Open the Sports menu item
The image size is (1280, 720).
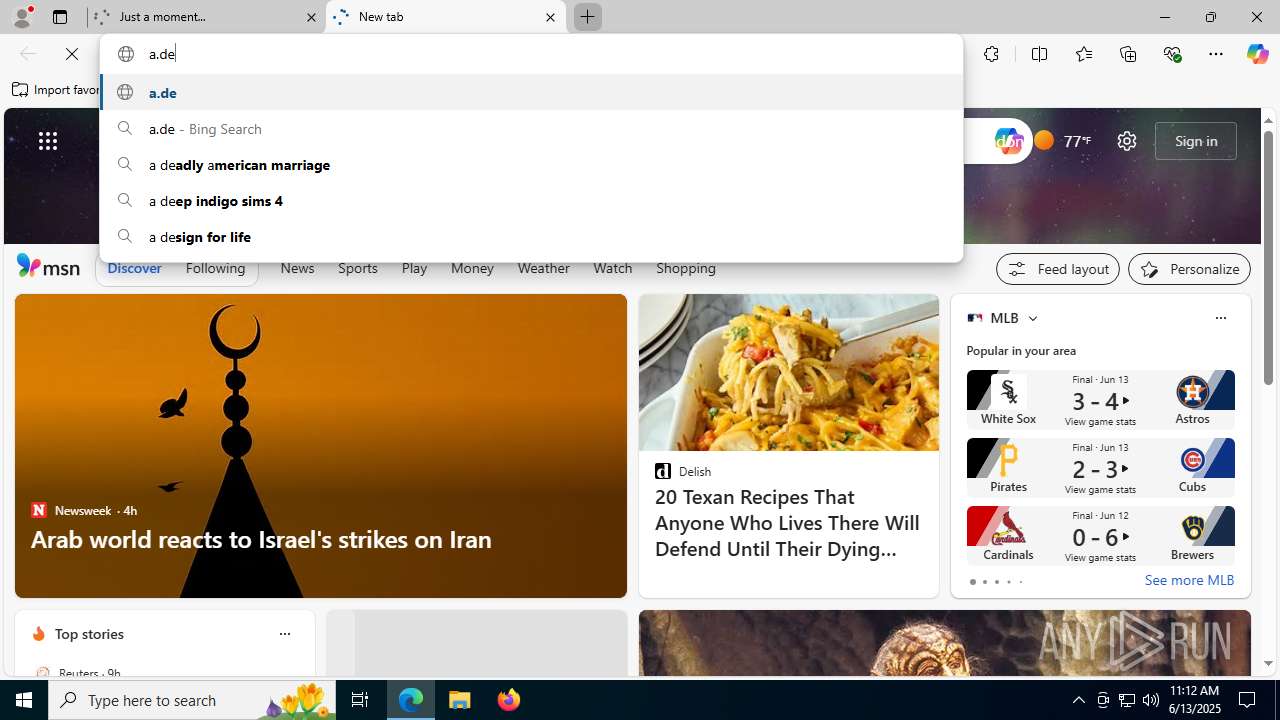click(x=357, y=268)
